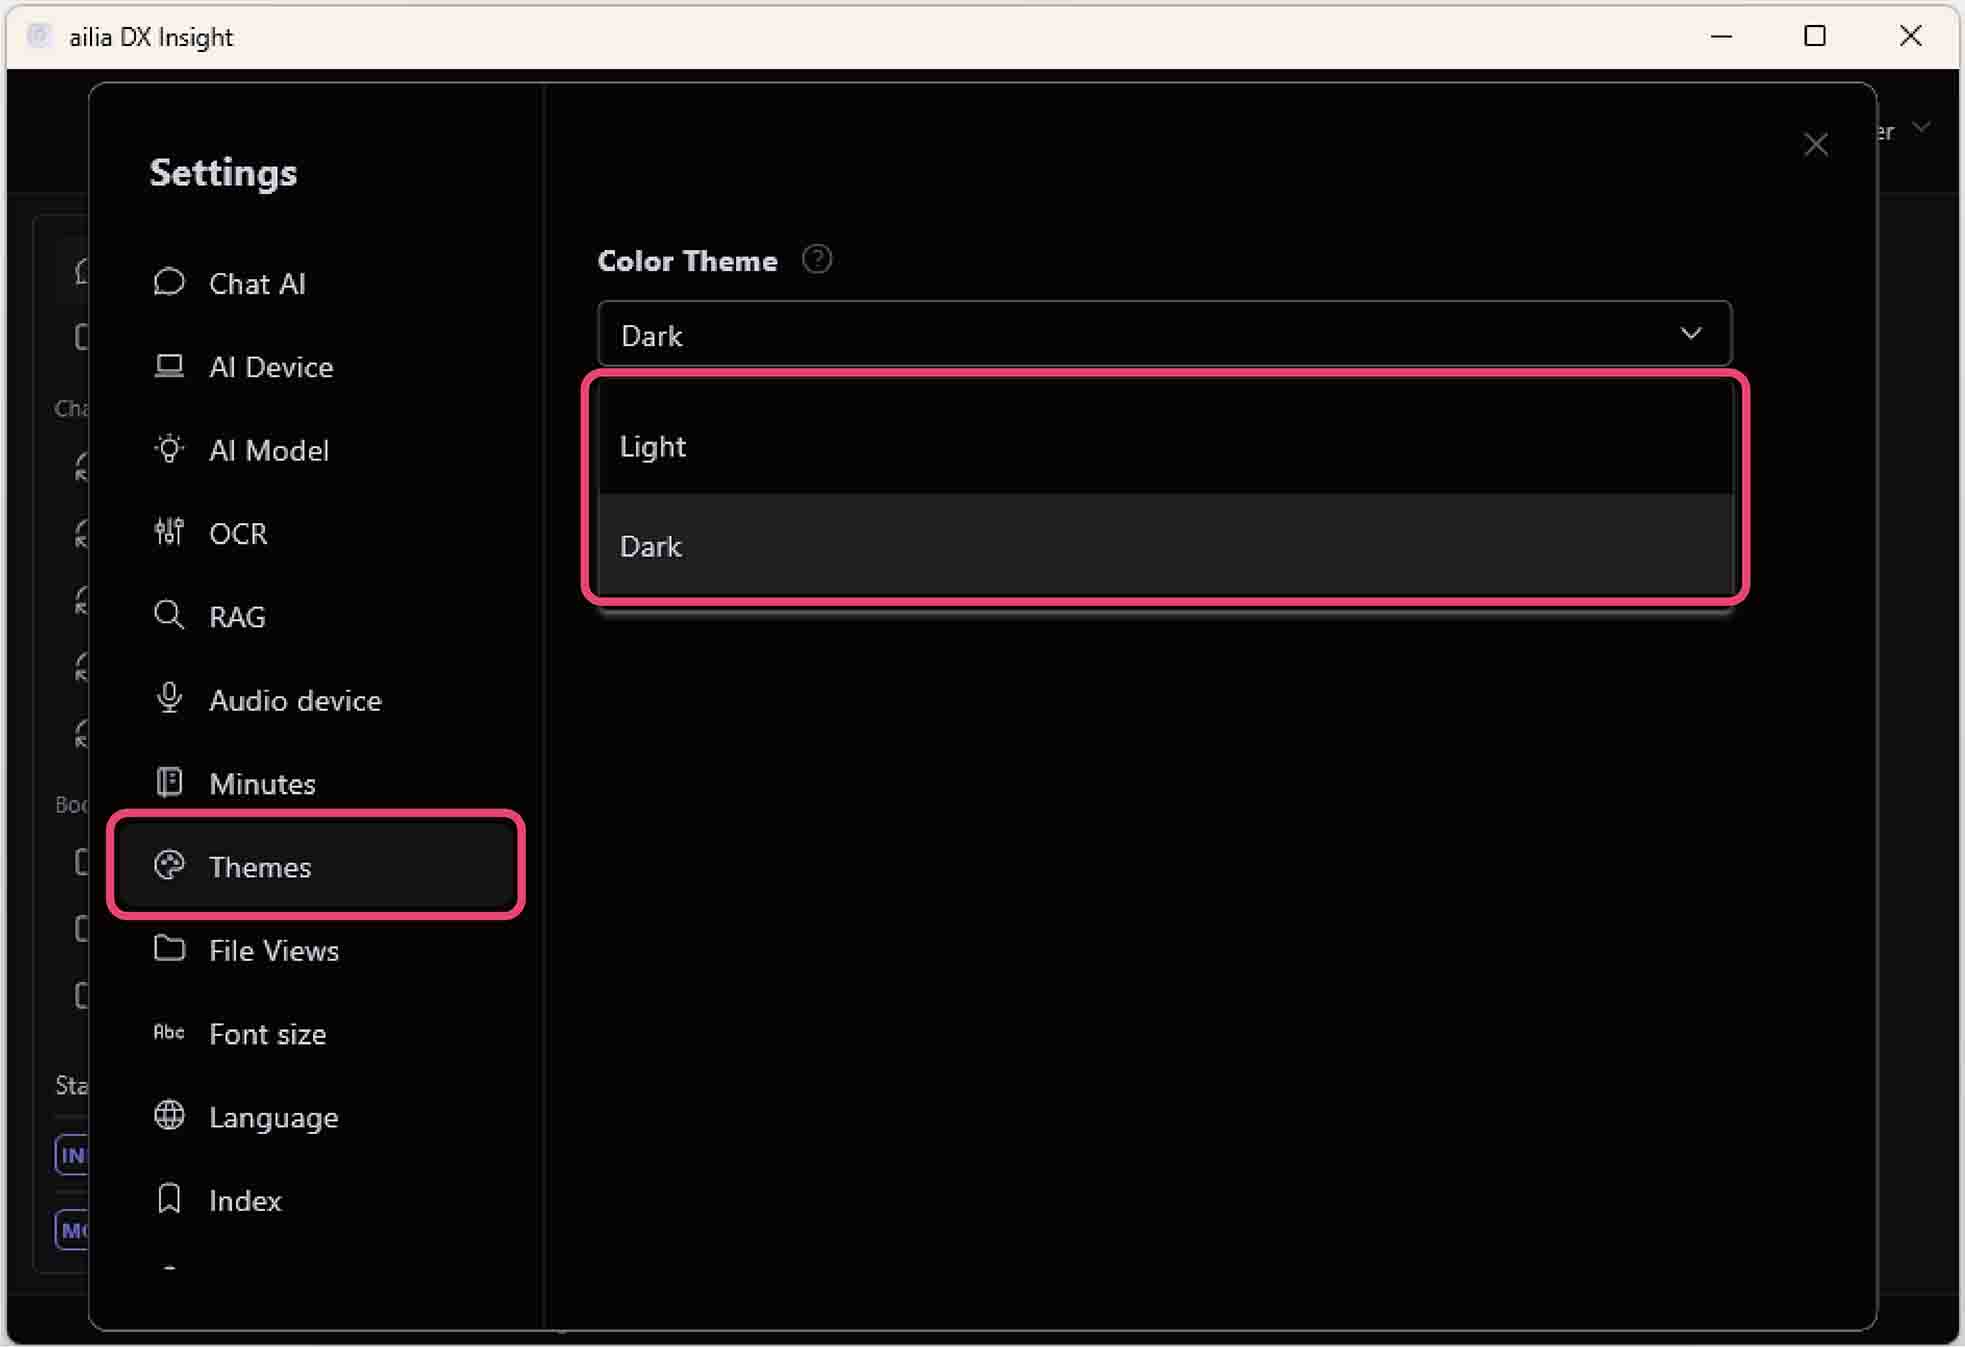The height and width of the screenshot is (1347, 1965).
Task: Close the Settings dialog
Action: (1816, 144)
